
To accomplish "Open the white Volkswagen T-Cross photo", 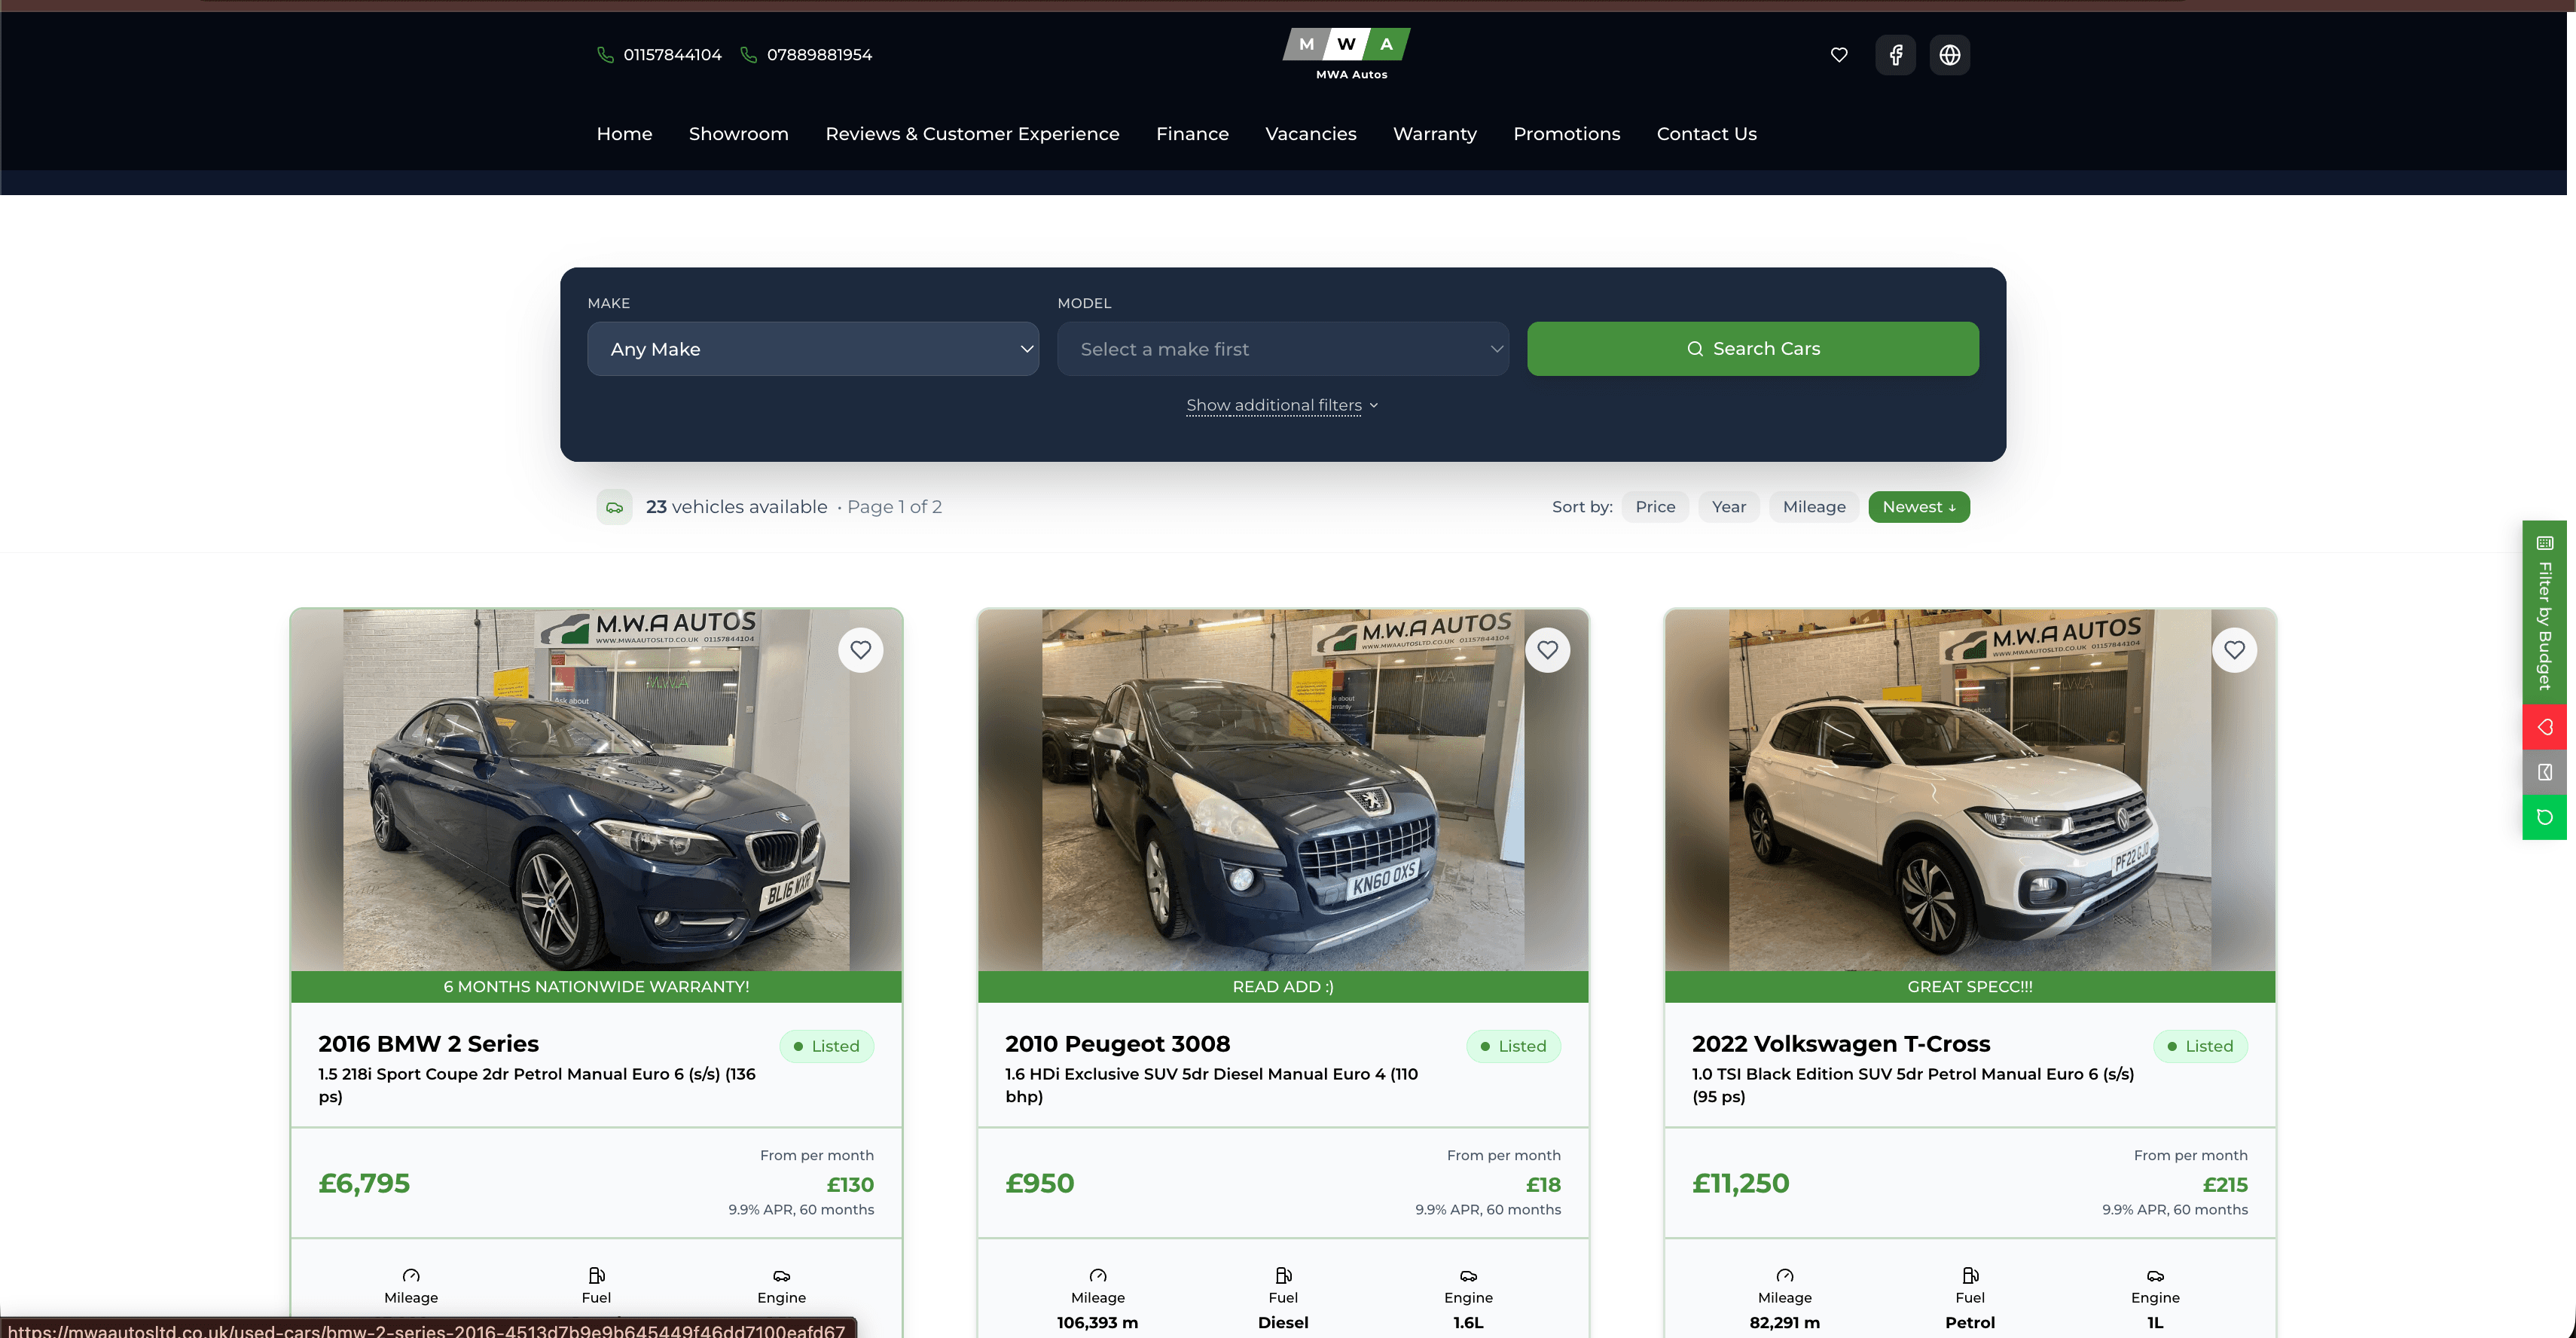I will pyautogui.click(x=1970, y=790).
